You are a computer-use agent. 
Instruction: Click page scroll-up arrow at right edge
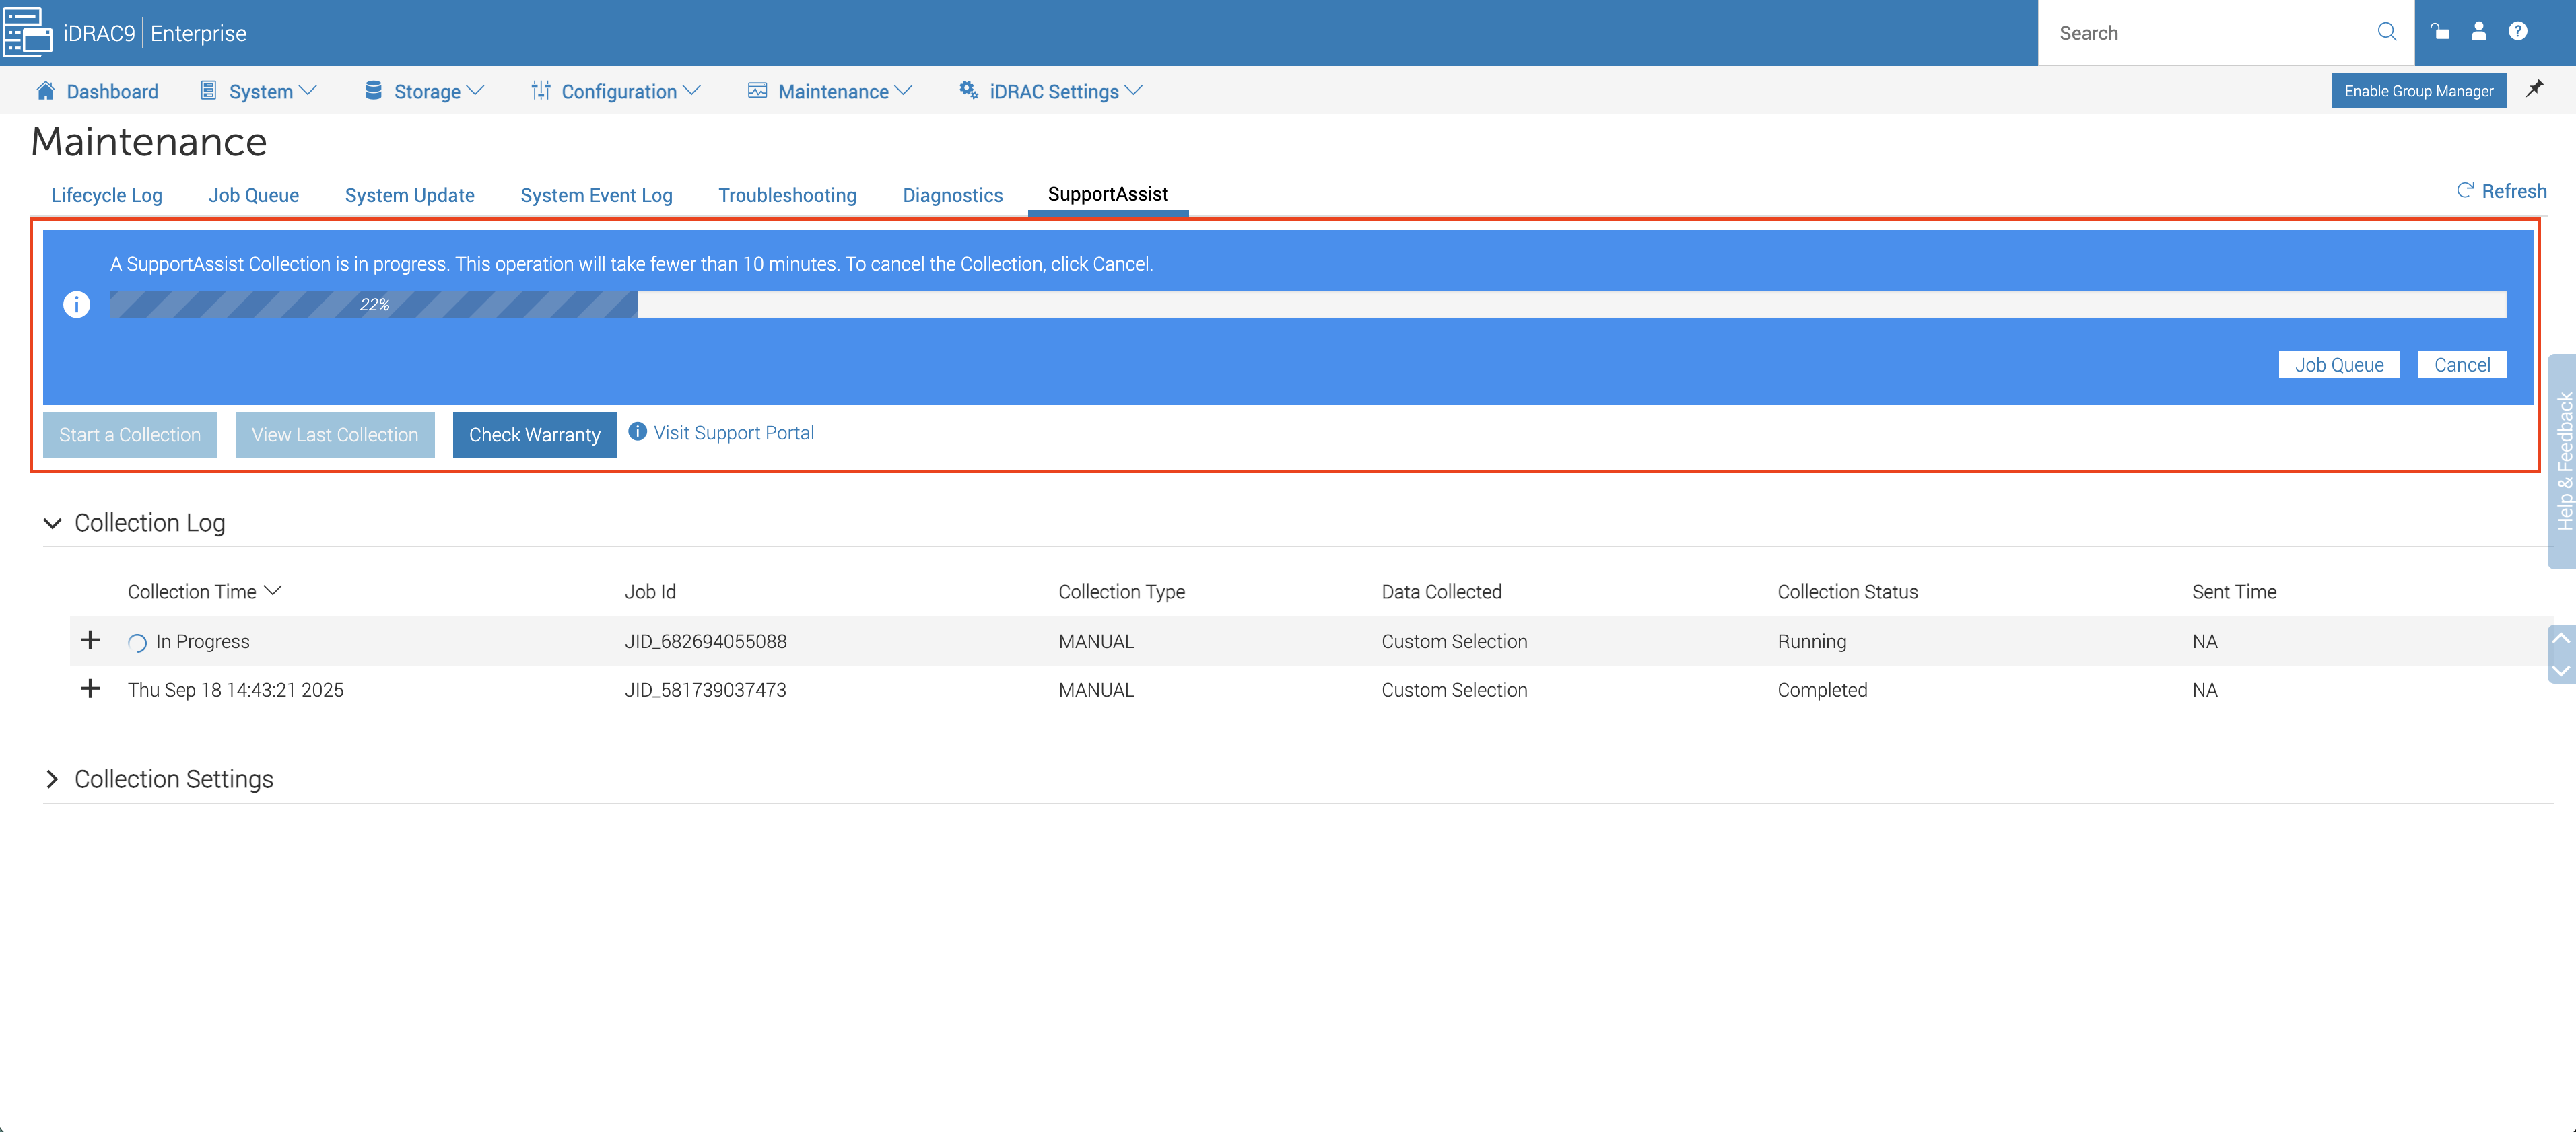[x=2562, y=639]
